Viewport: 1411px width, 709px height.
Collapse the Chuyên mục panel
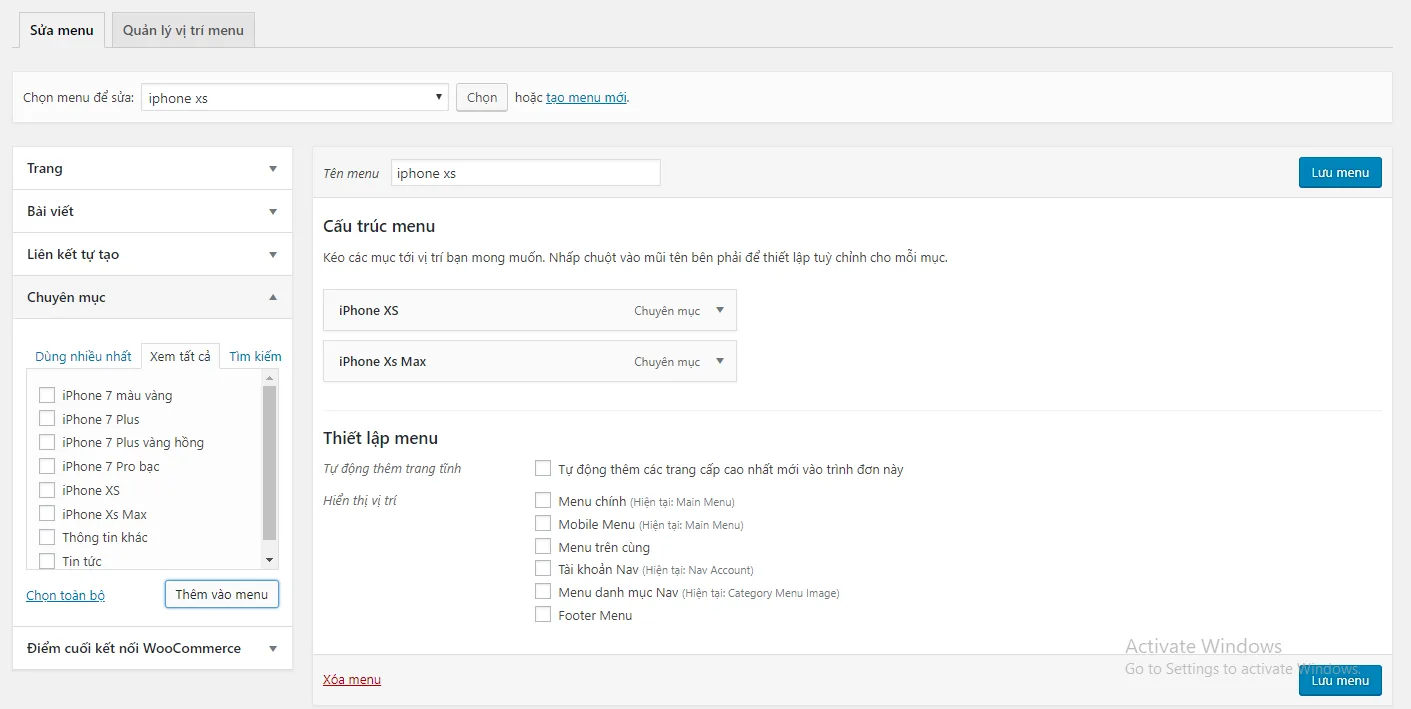click(152, 297)
